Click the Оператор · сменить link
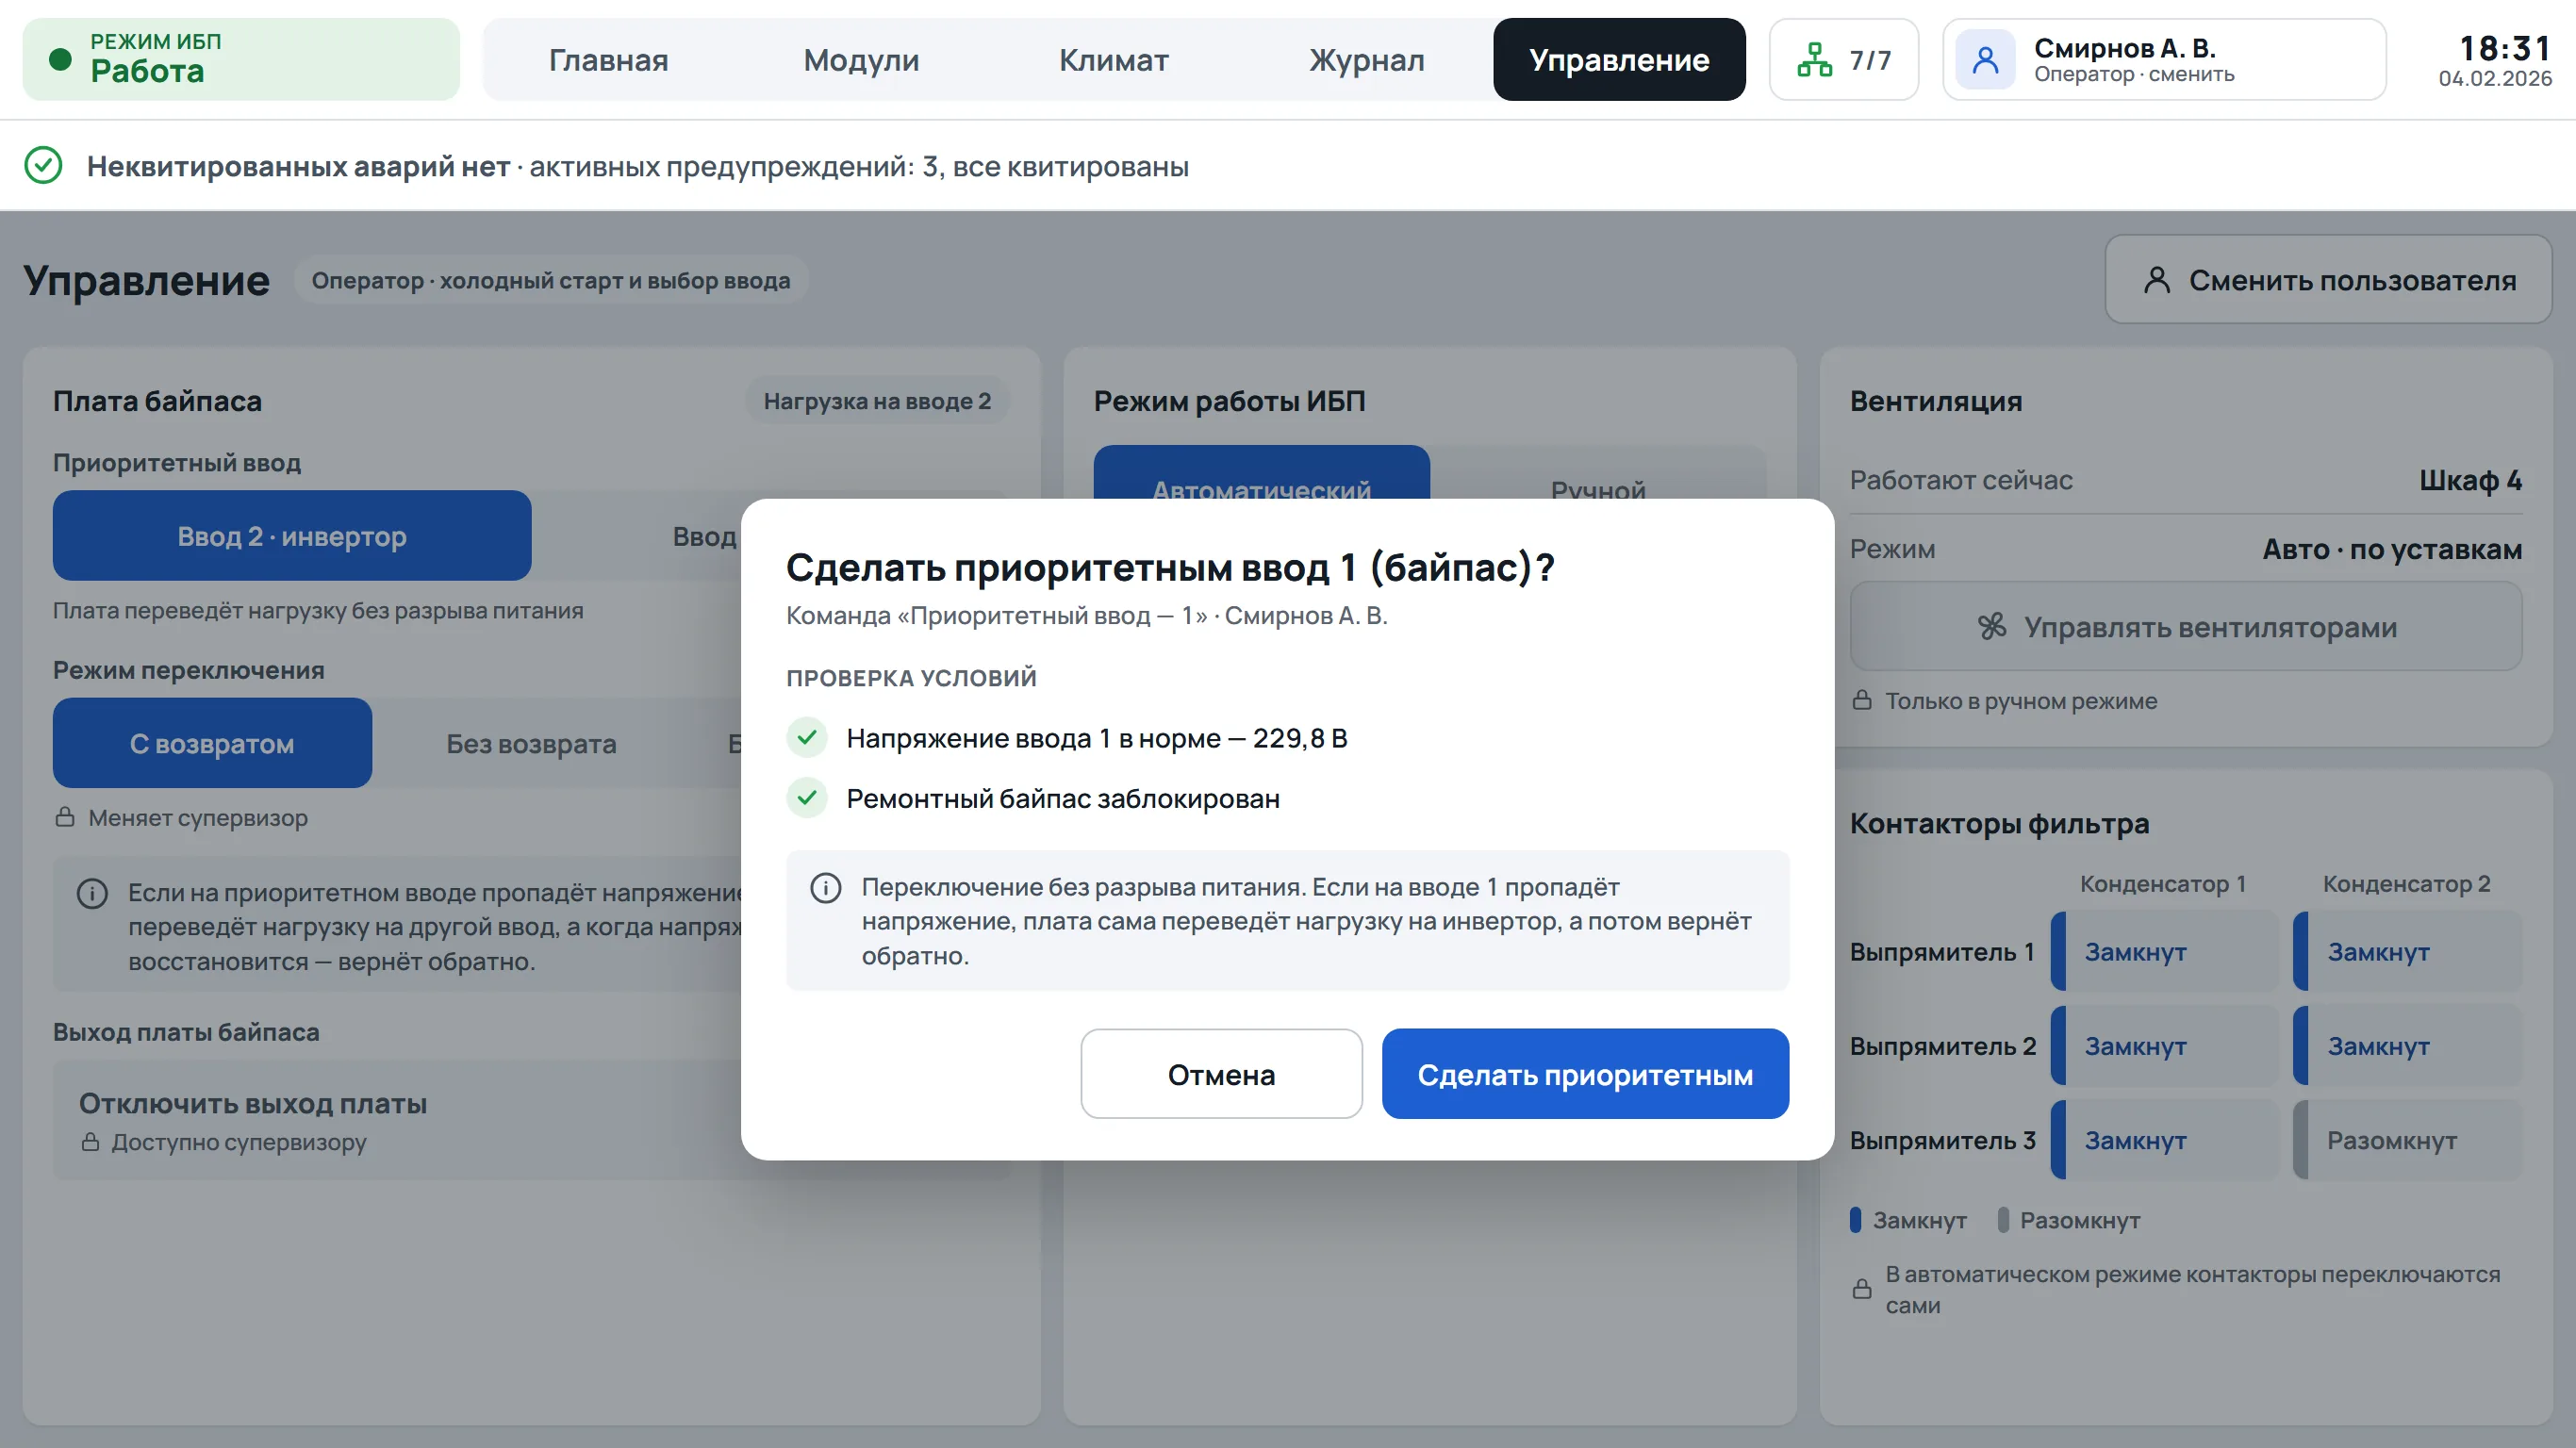This screenshot has width=2576, height=1448. coord(2134,74)
